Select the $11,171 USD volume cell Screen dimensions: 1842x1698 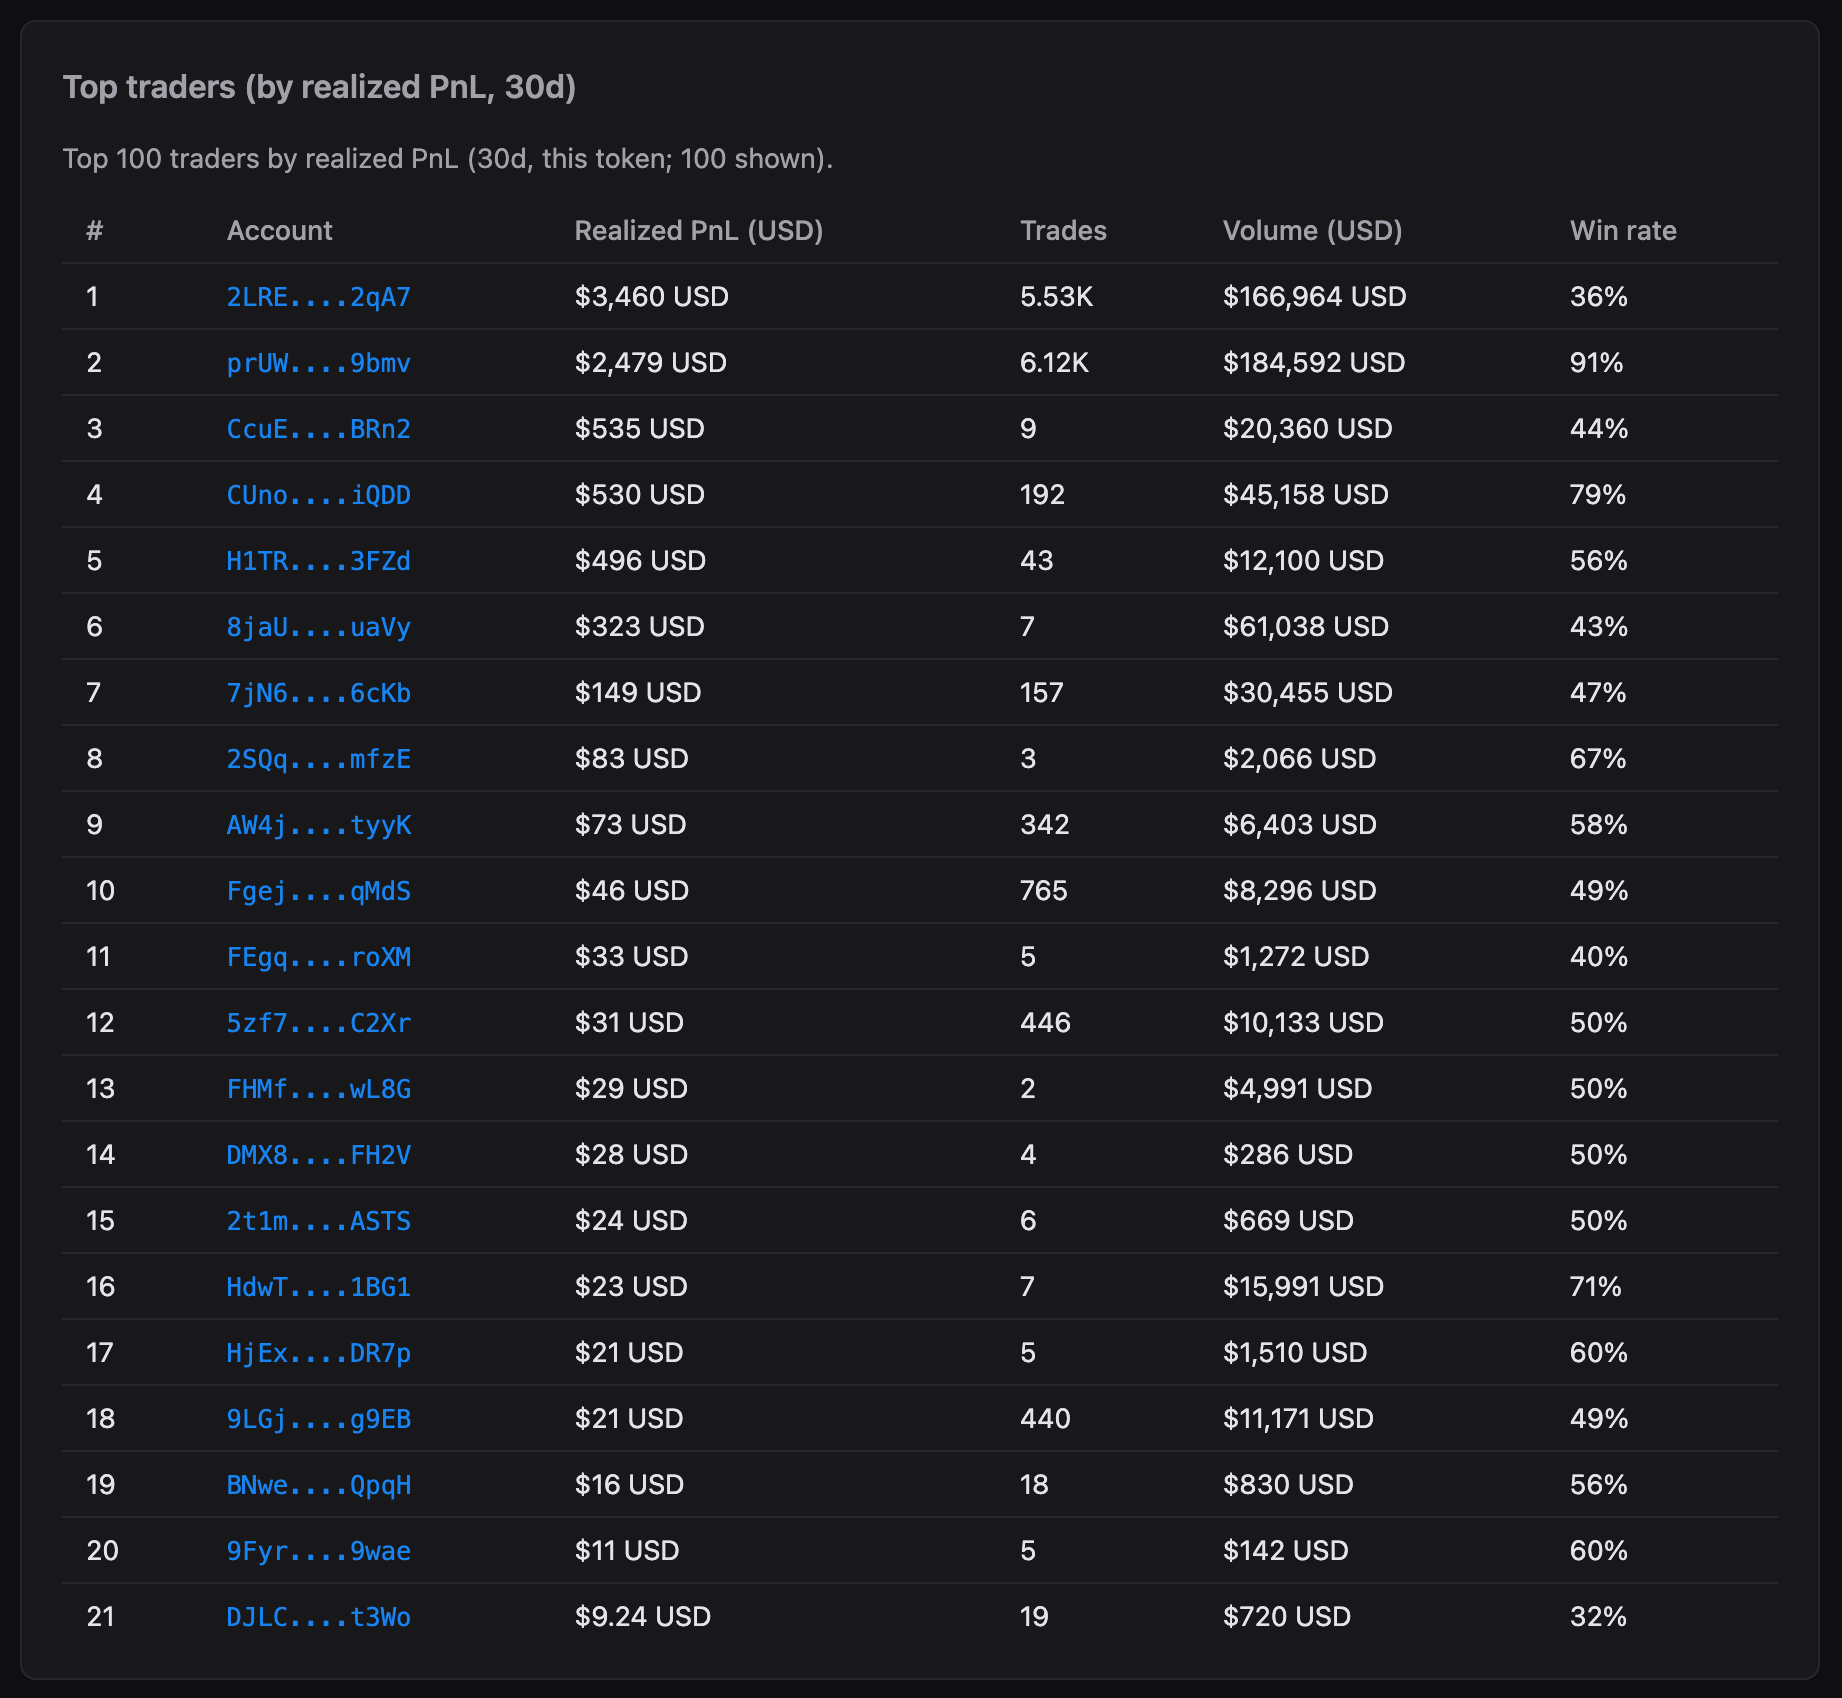pos(1298,1419)
